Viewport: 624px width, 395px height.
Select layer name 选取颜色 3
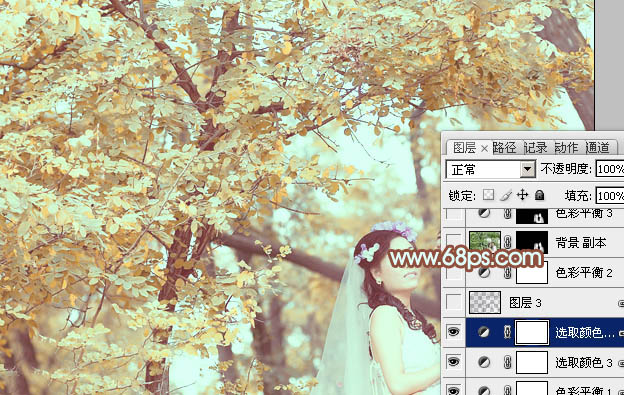point(584,362)
